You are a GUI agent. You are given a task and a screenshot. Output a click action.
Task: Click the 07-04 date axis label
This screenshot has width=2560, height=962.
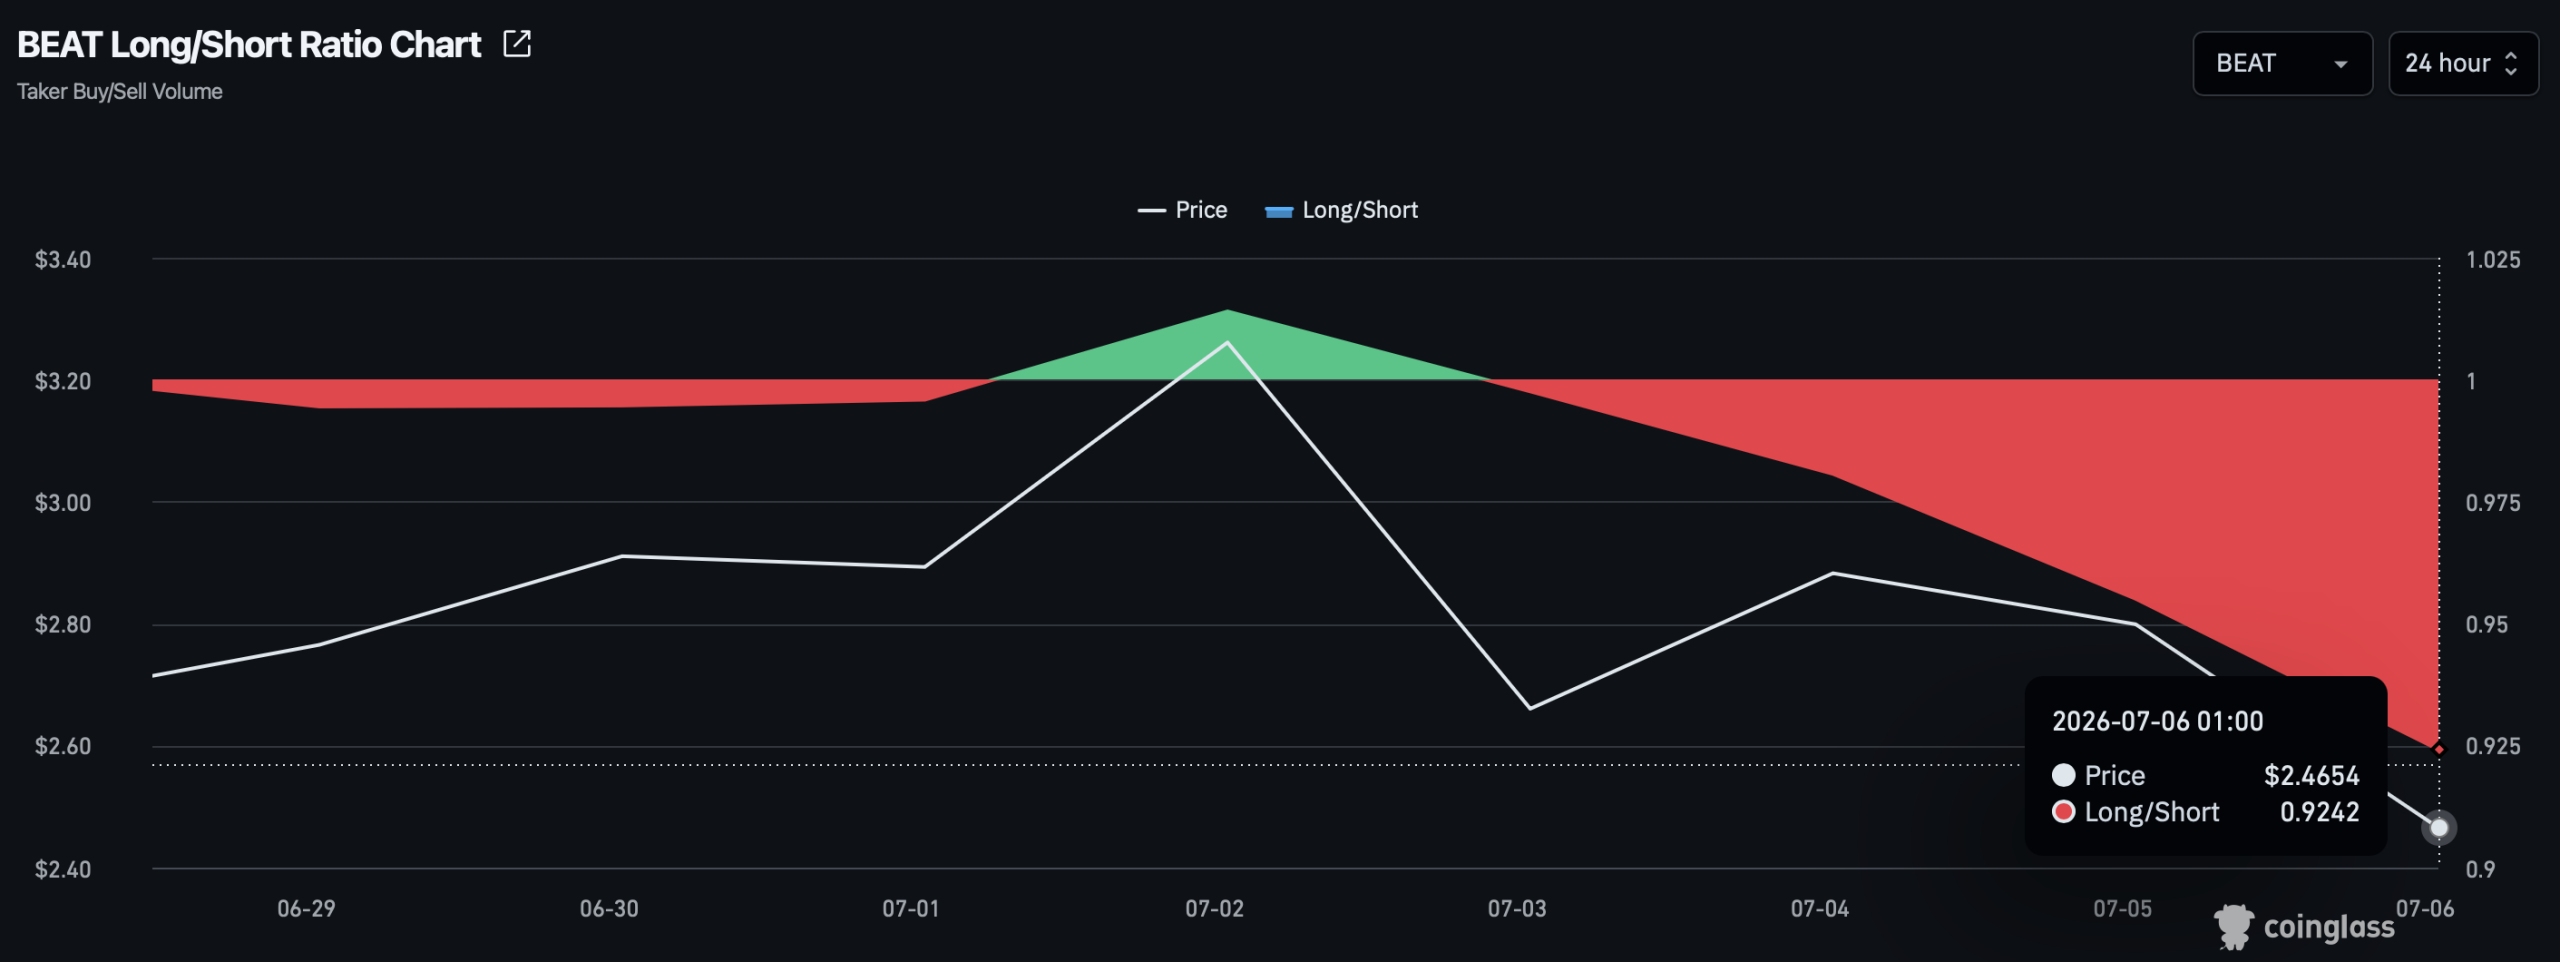[x=1820, y=909]
